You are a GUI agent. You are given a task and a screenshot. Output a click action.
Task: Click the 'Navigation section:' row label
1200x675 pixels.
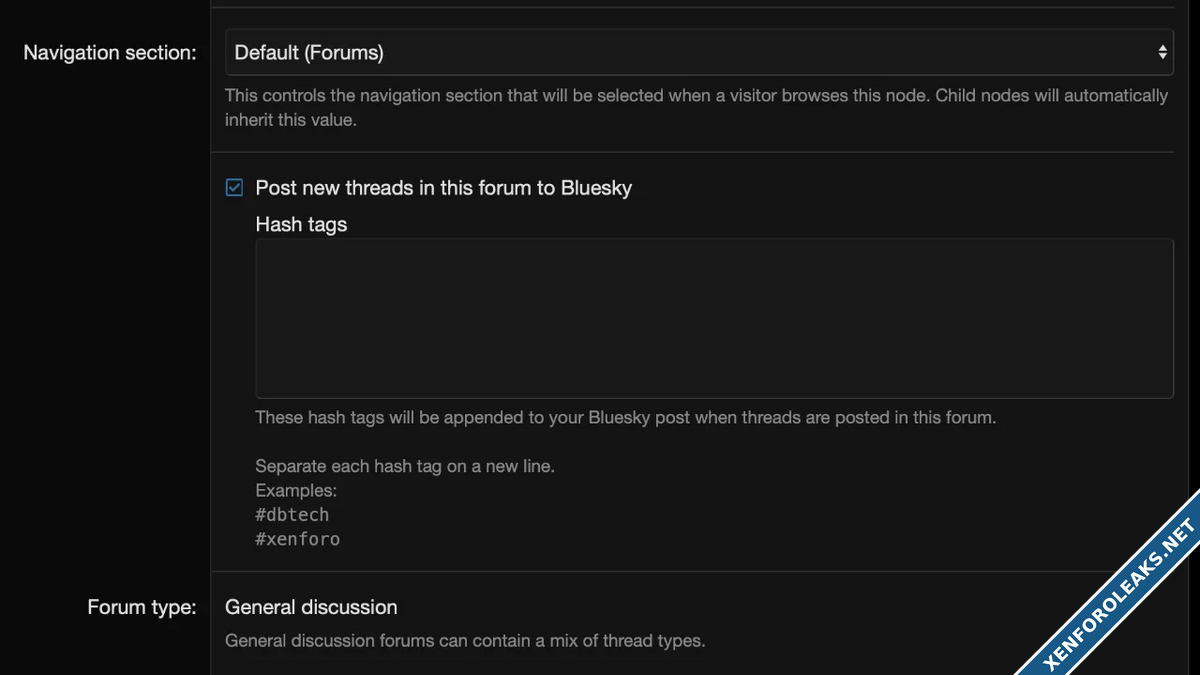point(110,53)
